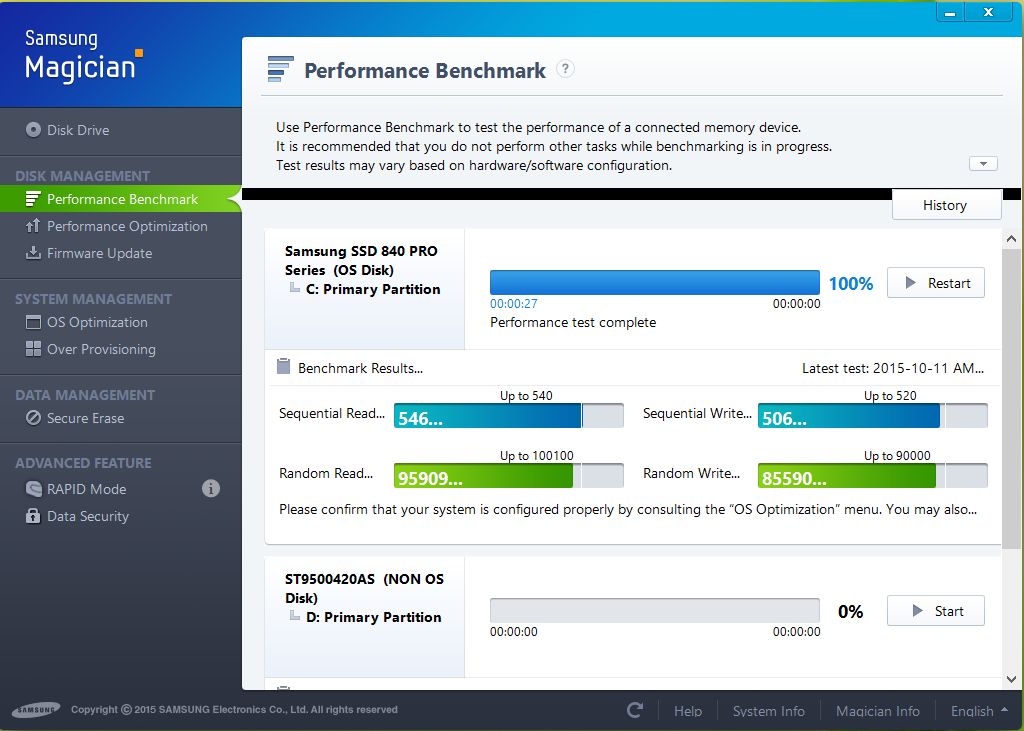Close the Magician window

989,12
